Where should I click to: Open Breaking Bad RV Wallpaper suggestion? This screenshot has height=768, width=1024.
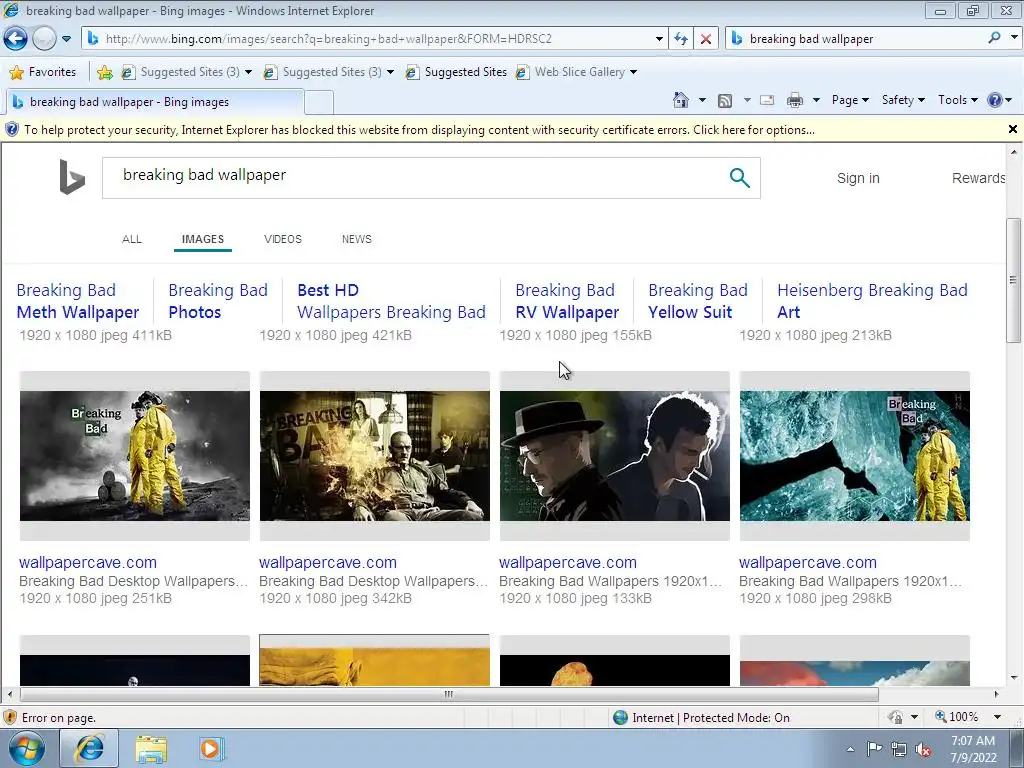pyautogui.click(x=566, y=301)
